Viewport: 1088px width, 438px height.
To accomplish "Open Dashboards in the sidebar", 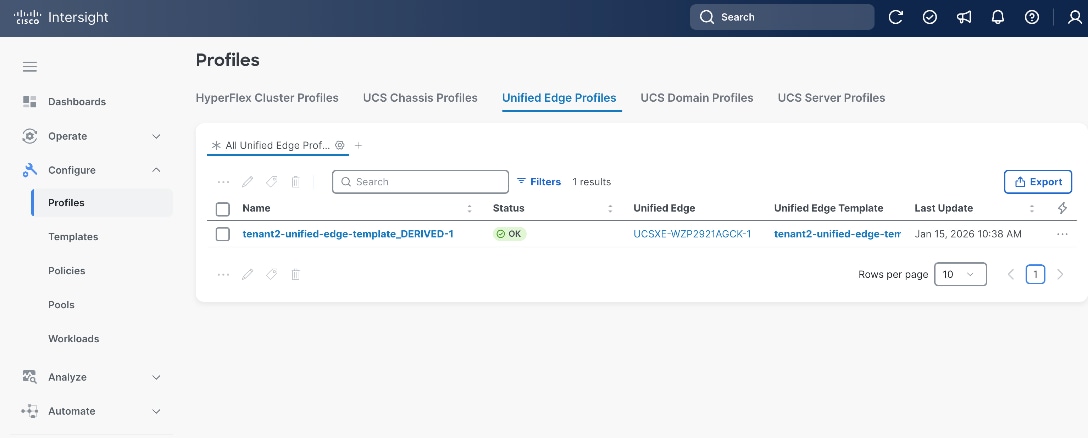I will (x=77, y=101).
